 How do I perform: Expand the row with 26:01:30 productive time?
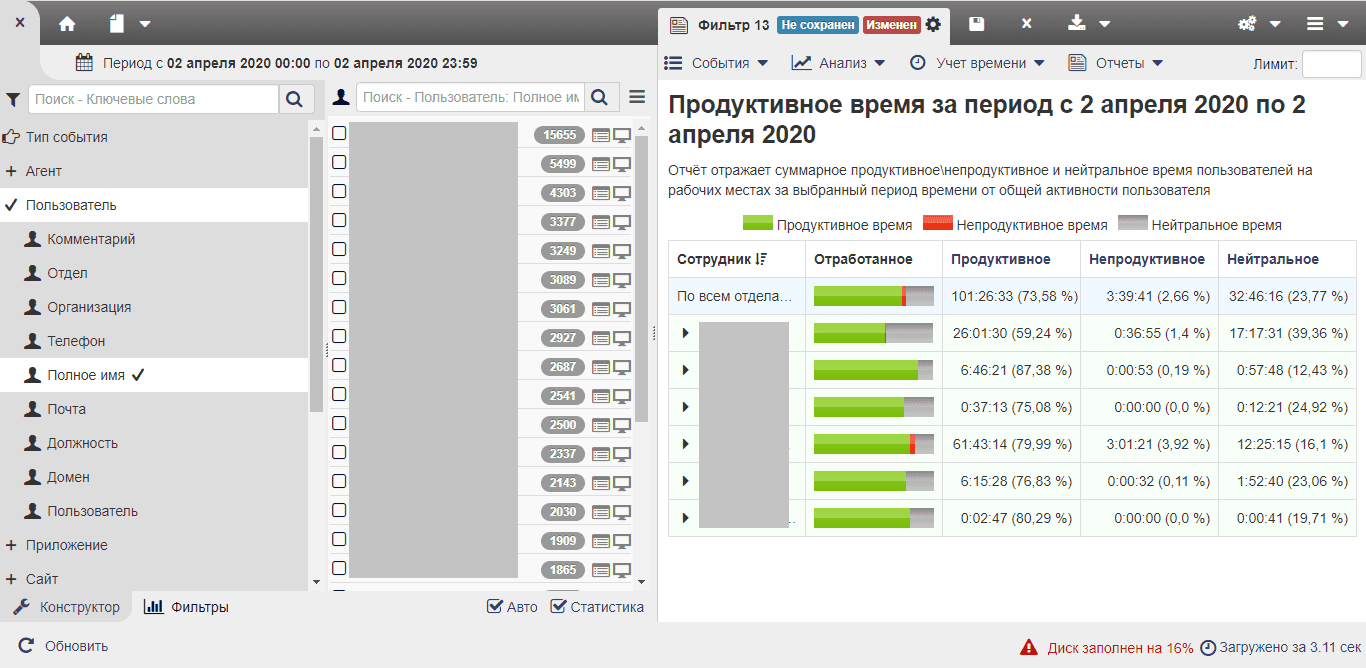[x=685, y=333]
